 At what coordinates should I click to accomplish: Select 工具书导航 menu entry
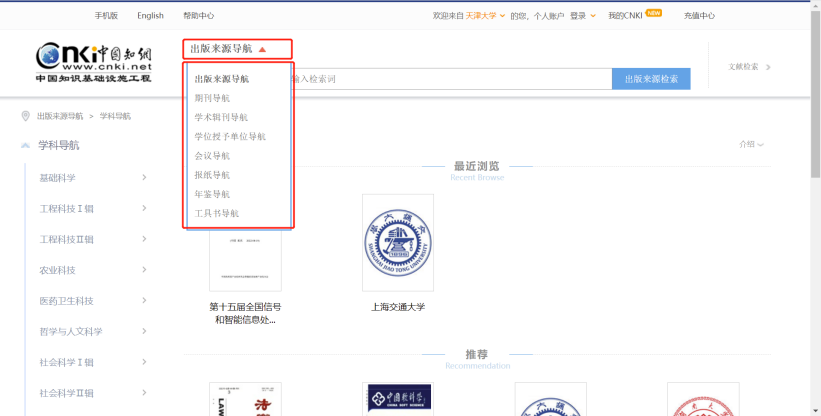pos(217,213)
